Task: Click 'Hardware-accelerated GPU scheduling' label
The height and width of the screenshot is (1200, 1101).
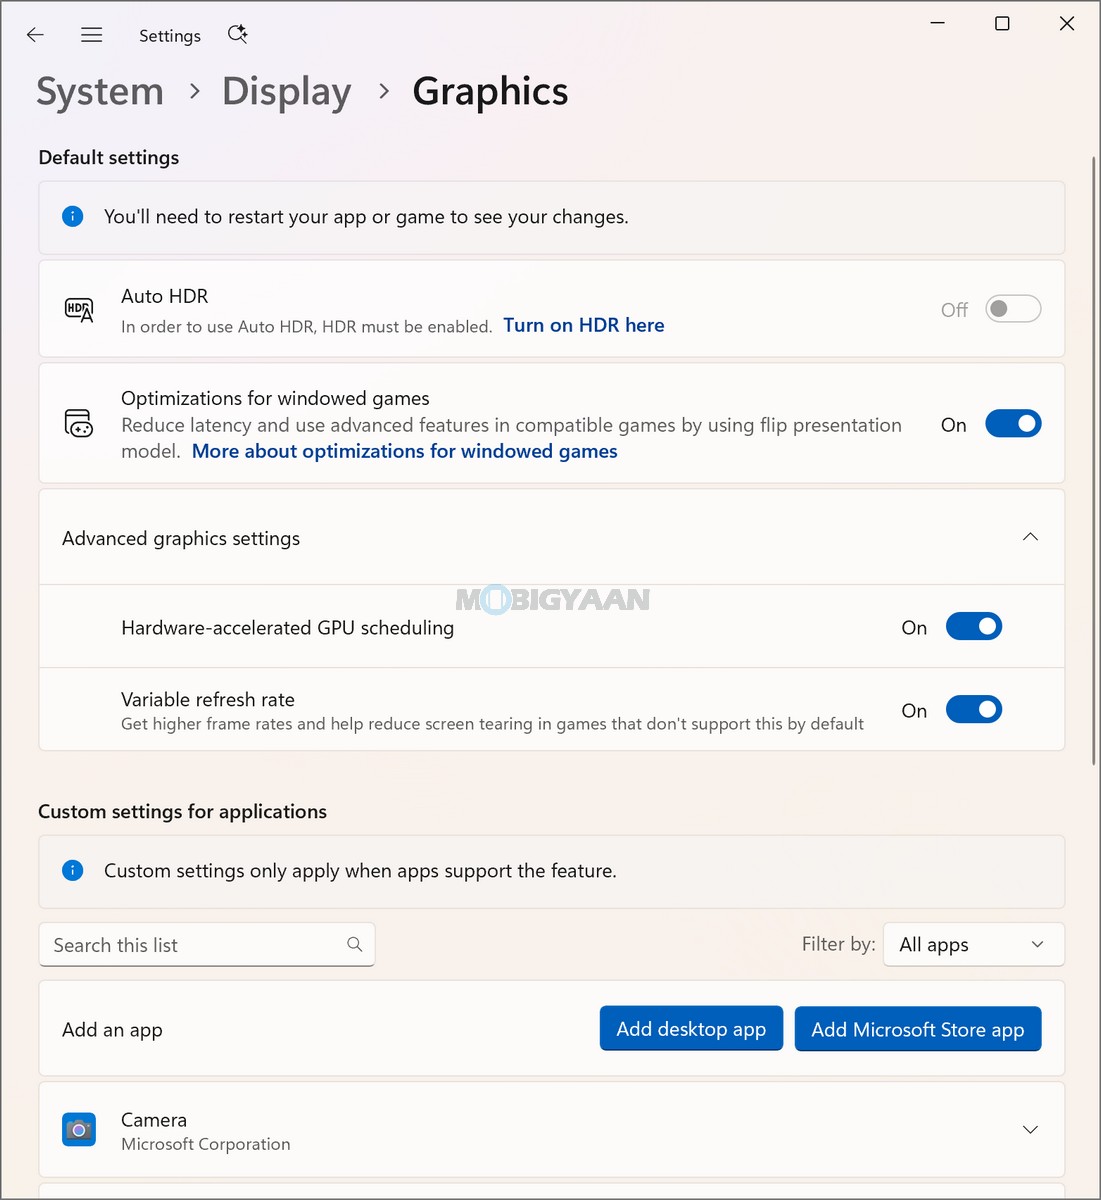Action: (288, 628)
